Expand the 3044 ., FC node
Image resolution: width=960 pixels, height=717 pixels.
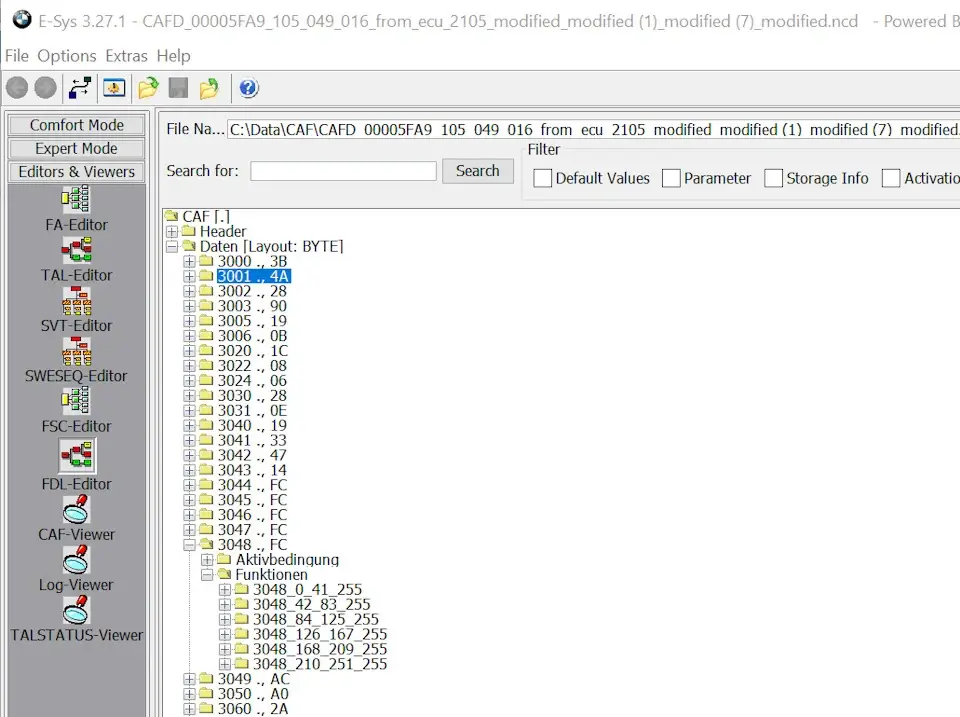pyautogui.click(x=190, y=485)
